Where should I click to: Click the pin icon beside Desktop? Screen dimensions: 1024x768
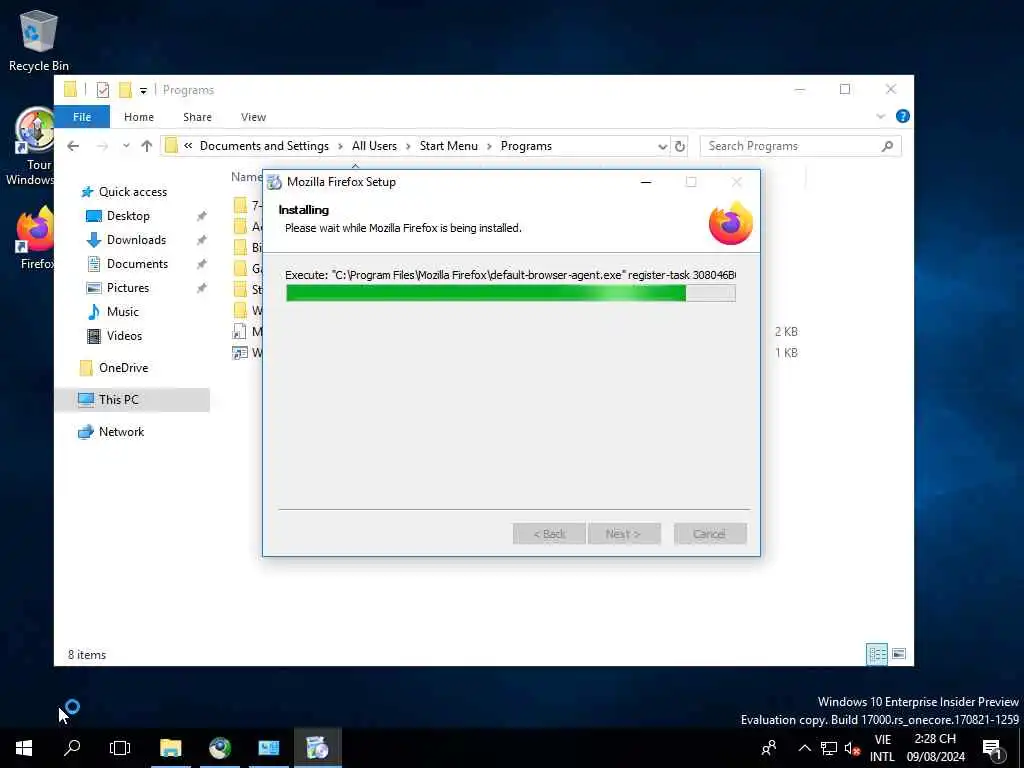[201, 216]
